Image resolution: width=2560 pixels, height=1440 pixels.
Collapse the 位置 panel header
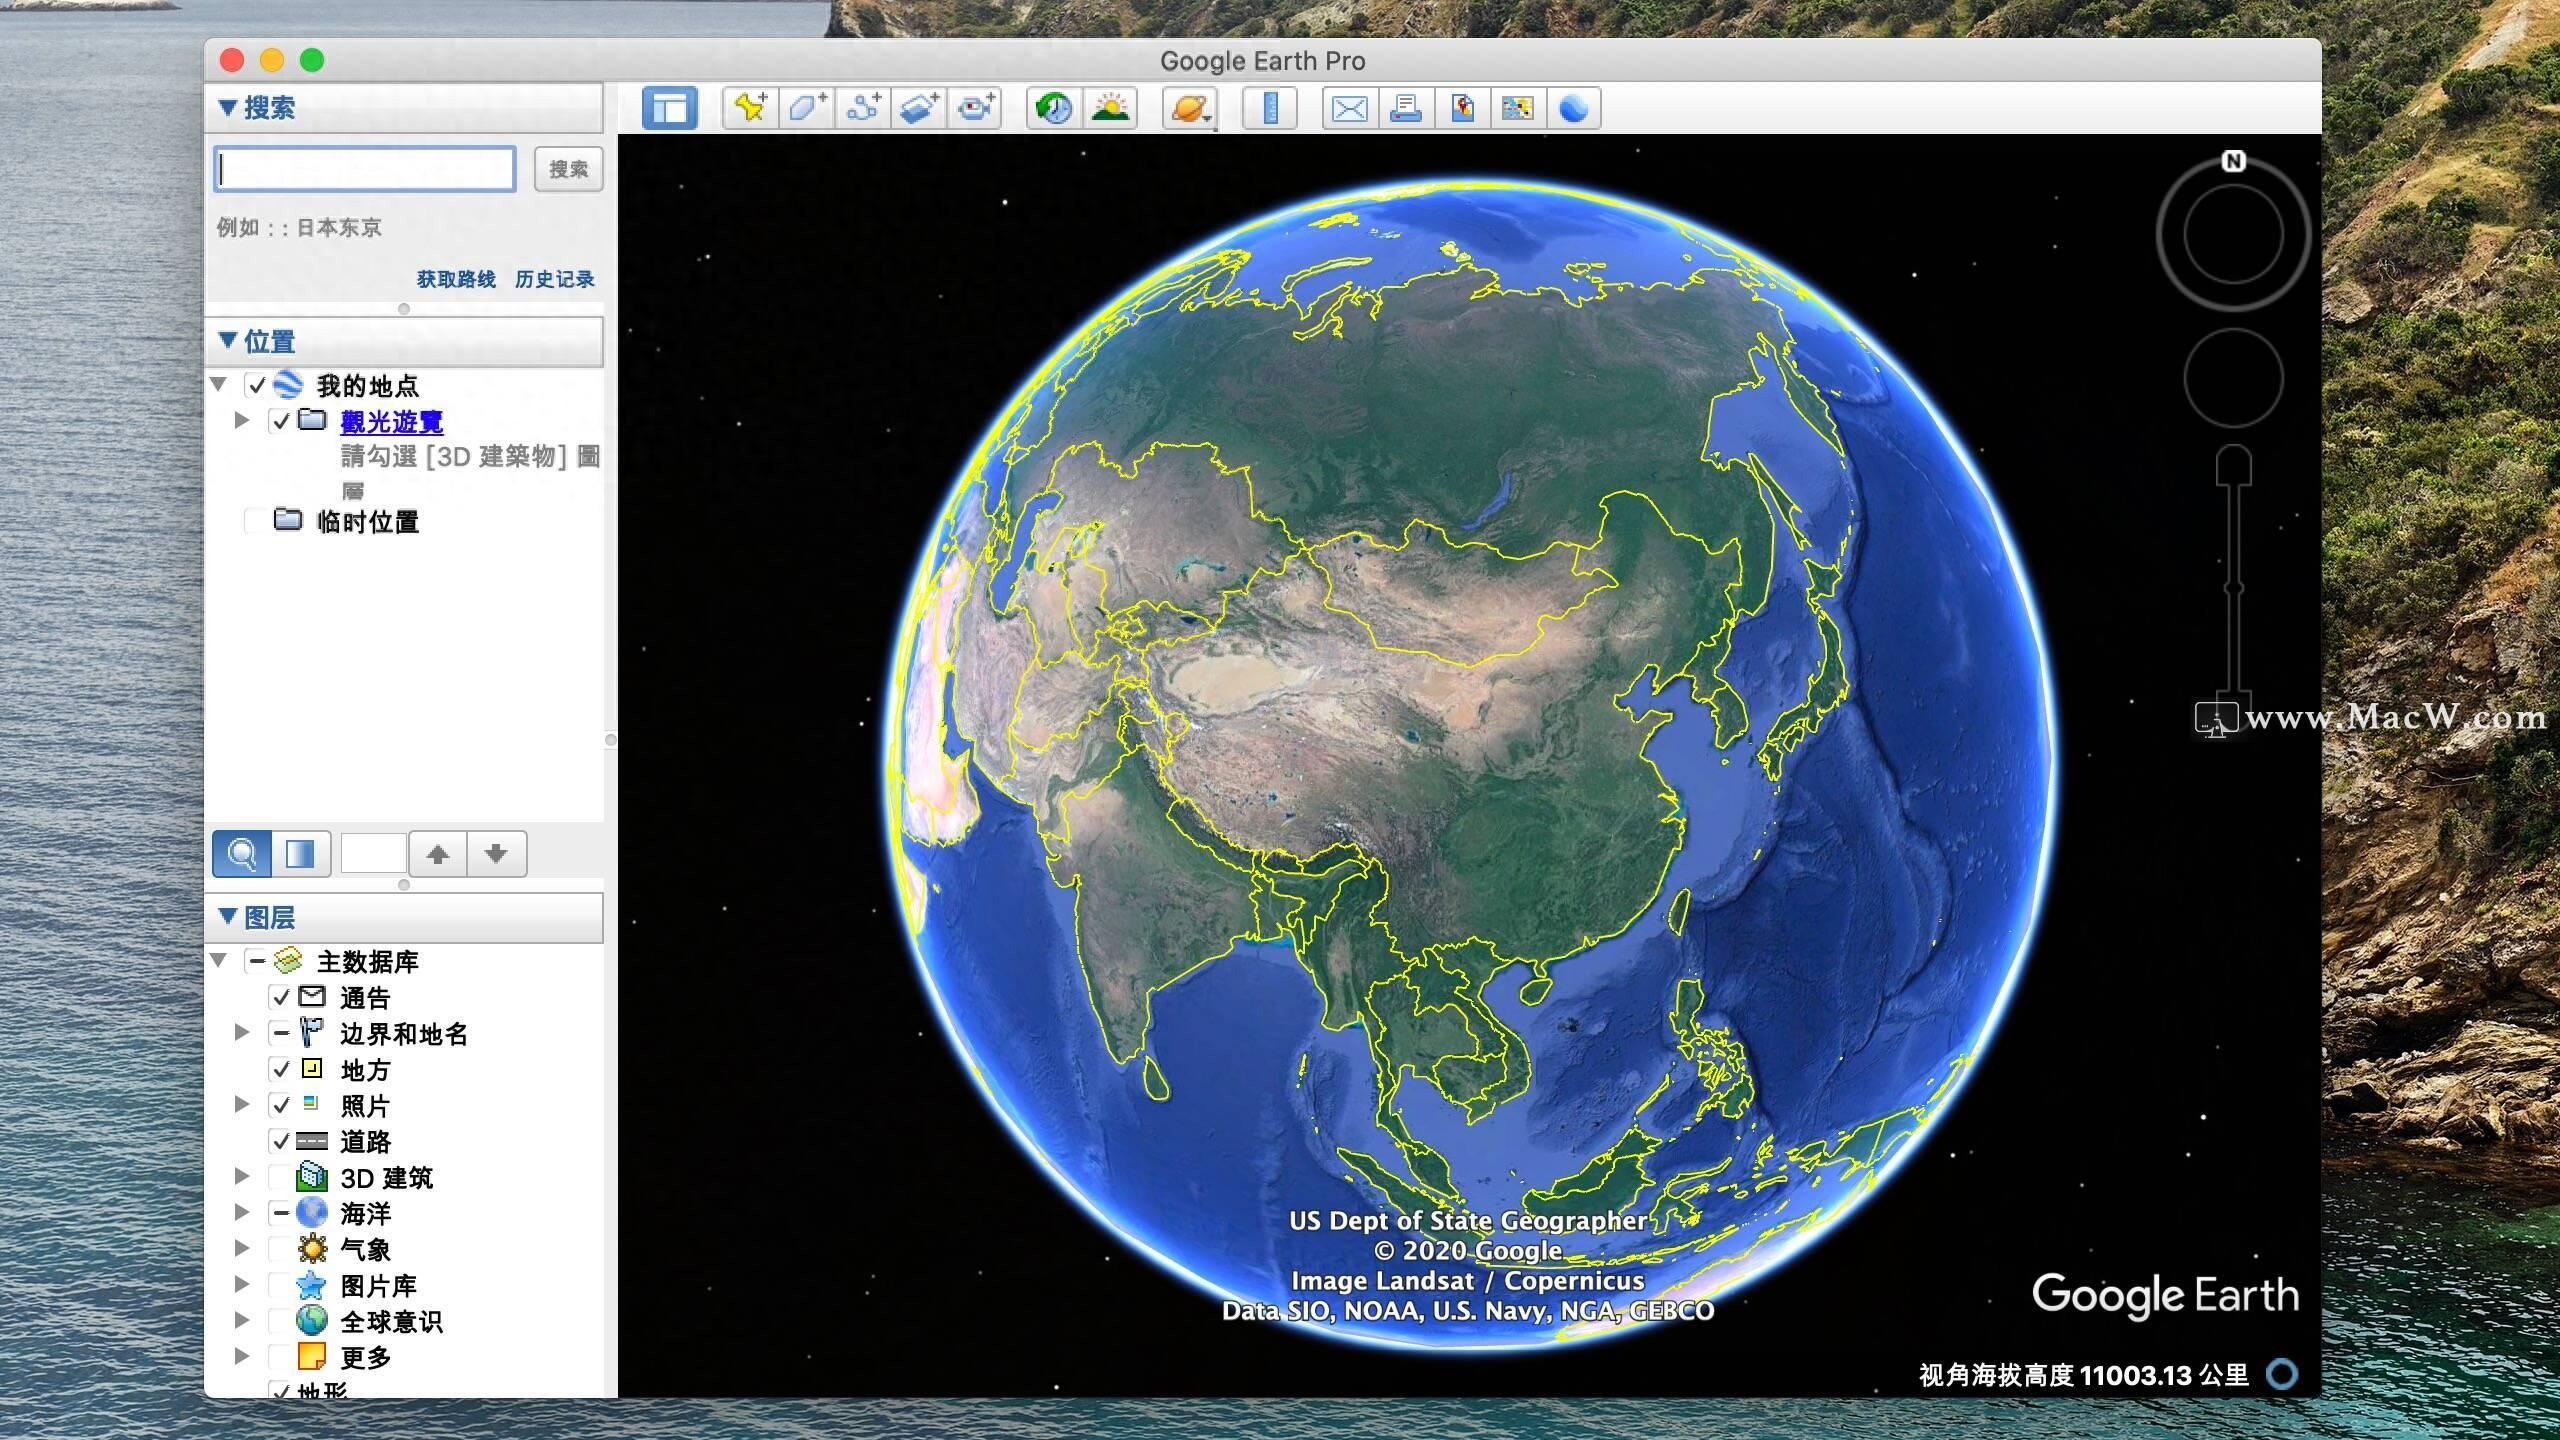coord(404,342)
